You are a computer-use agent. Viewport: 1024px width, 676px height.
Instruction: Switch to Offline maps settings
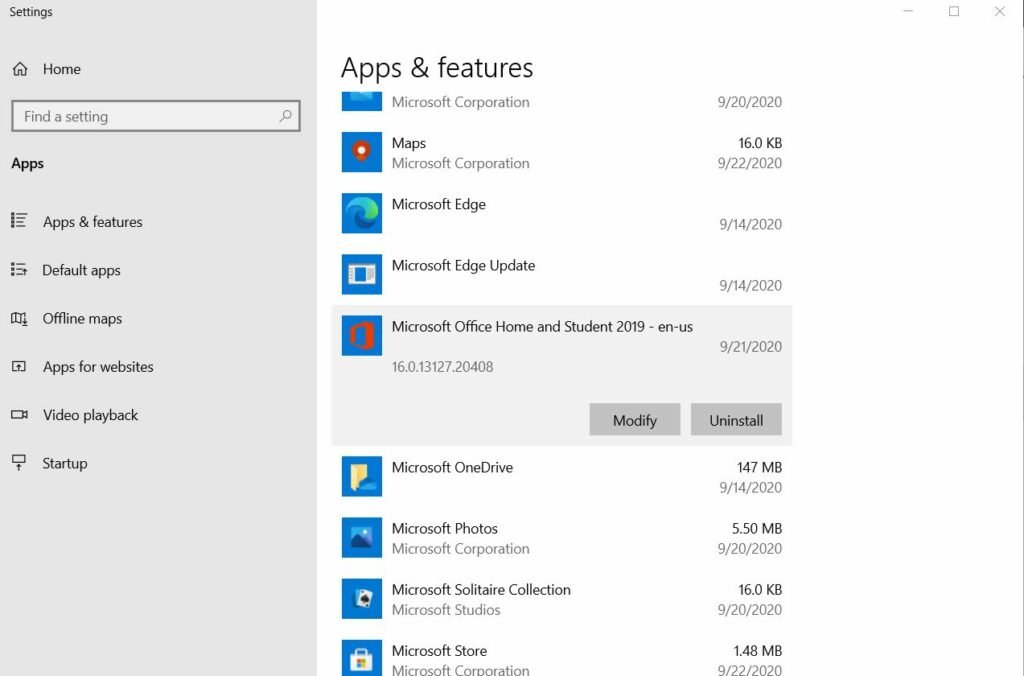click(82, 318)
